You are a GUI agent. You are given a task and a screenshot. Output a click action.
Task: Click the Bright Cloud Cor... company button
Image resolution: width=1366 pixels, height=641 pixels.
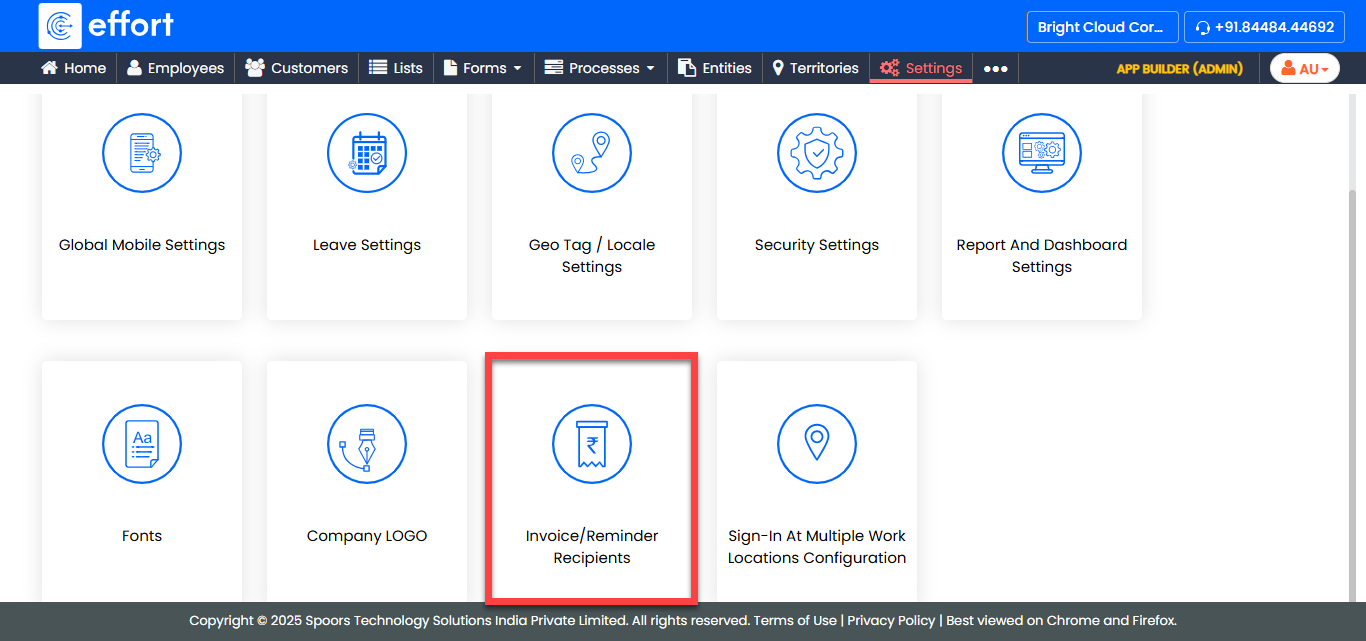click(x=1100, y=27)
